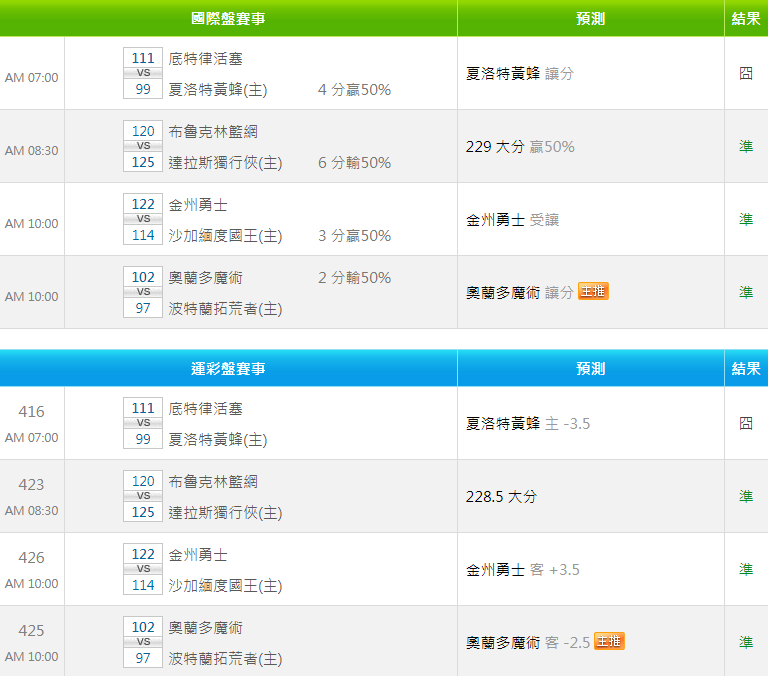This screenshot has width=768, height=676.
Task: Click the VS badge in game 423 row
Action: (143, 496)
